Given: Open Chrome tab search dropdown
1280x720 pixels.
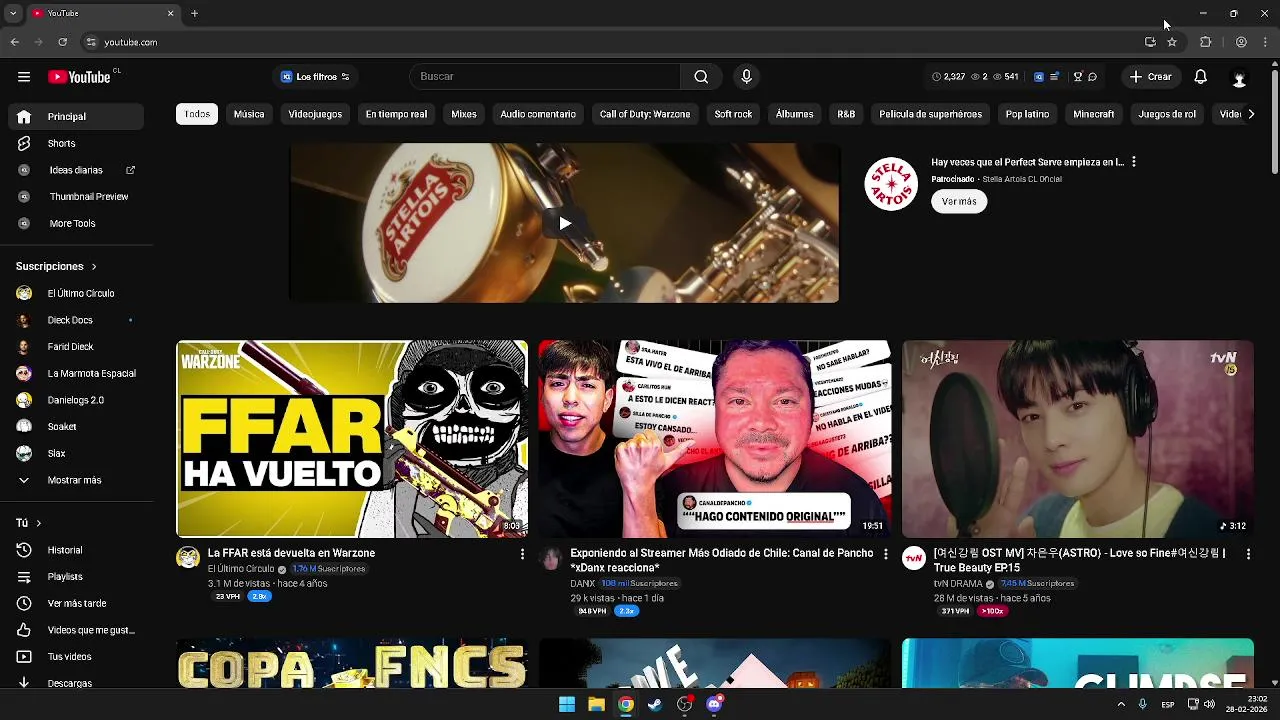Looking at the screenshot, I should (13, 13).
